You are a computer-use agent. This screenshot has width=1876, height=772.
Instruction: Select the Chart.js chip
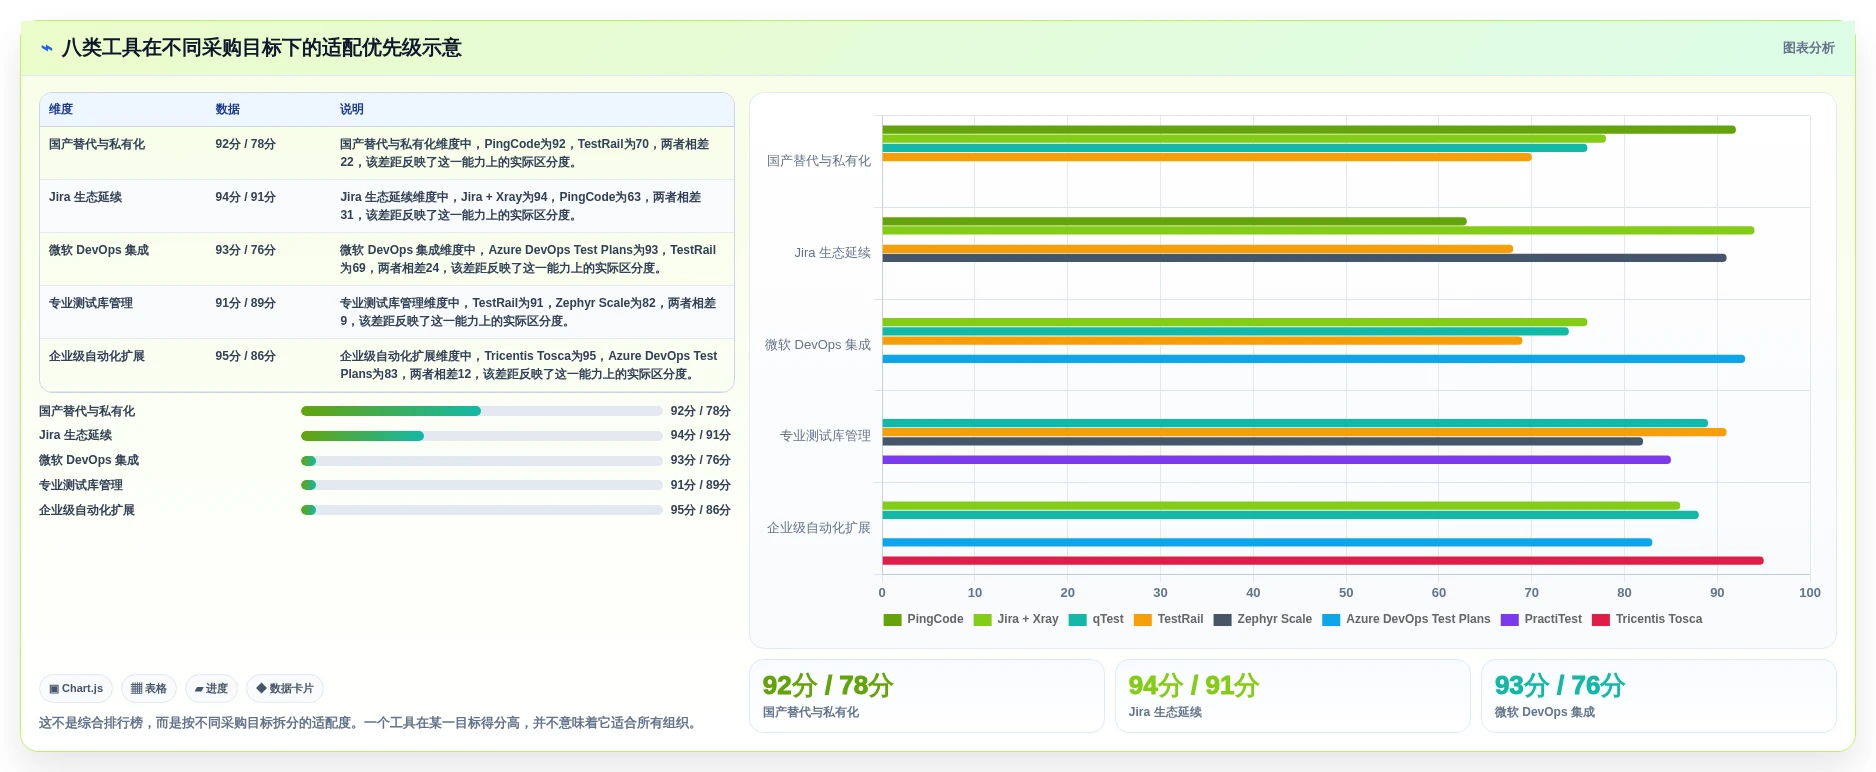[x=76, y=688]
